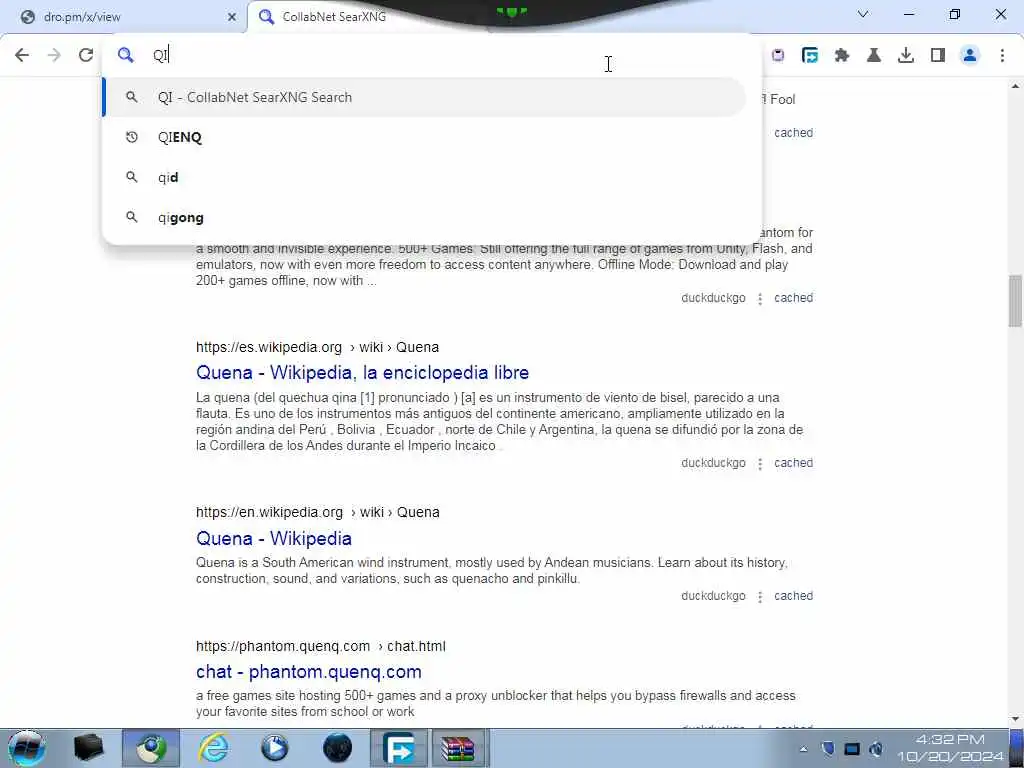The image size is (1024, 768).
Task: Go back to the previous page
Action: 22,56
